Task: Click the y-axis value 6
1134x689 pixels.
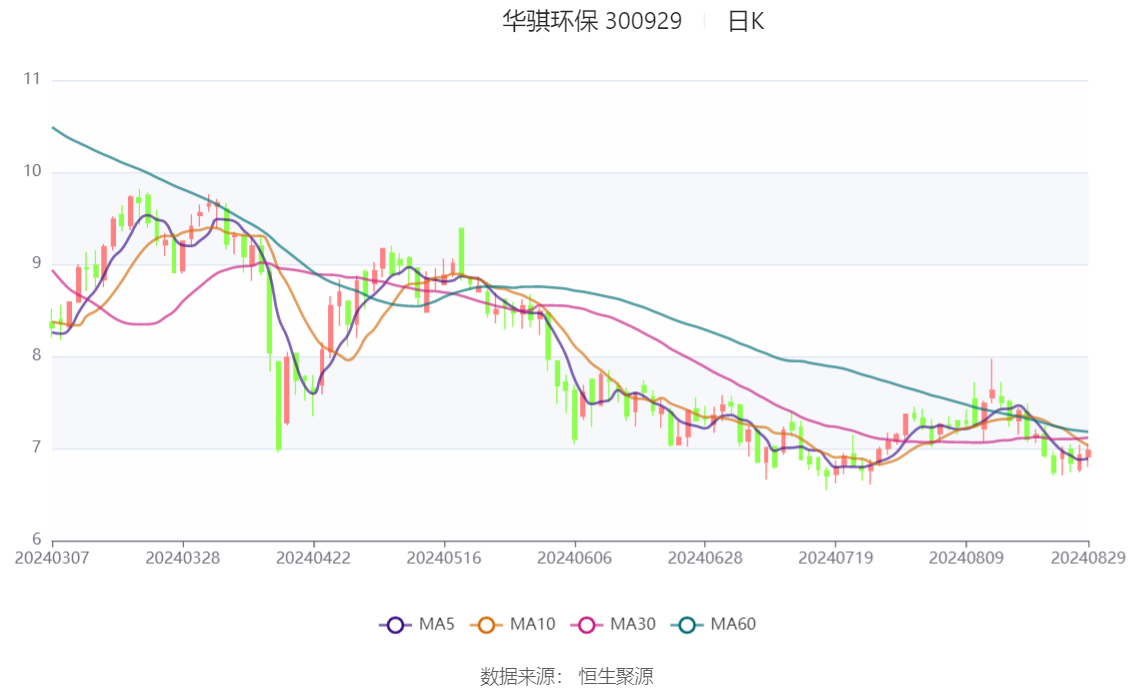Action: coord(36,539)
